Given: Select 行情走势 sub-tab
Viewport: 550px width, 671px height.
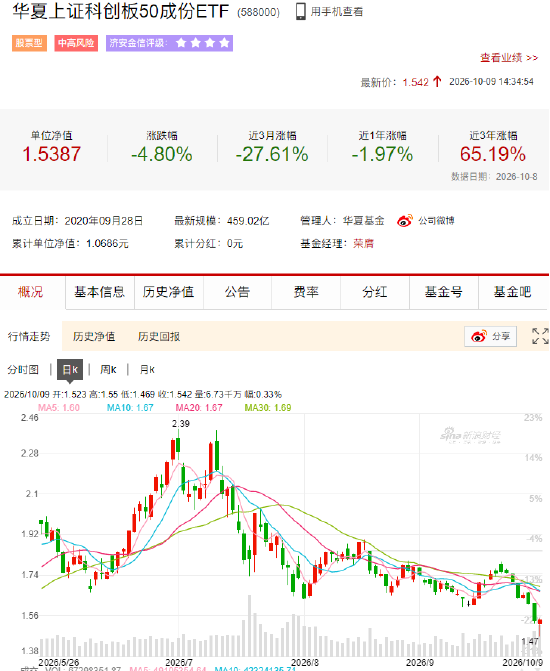Looking at the screenshot, I should [x=29, y=336].
